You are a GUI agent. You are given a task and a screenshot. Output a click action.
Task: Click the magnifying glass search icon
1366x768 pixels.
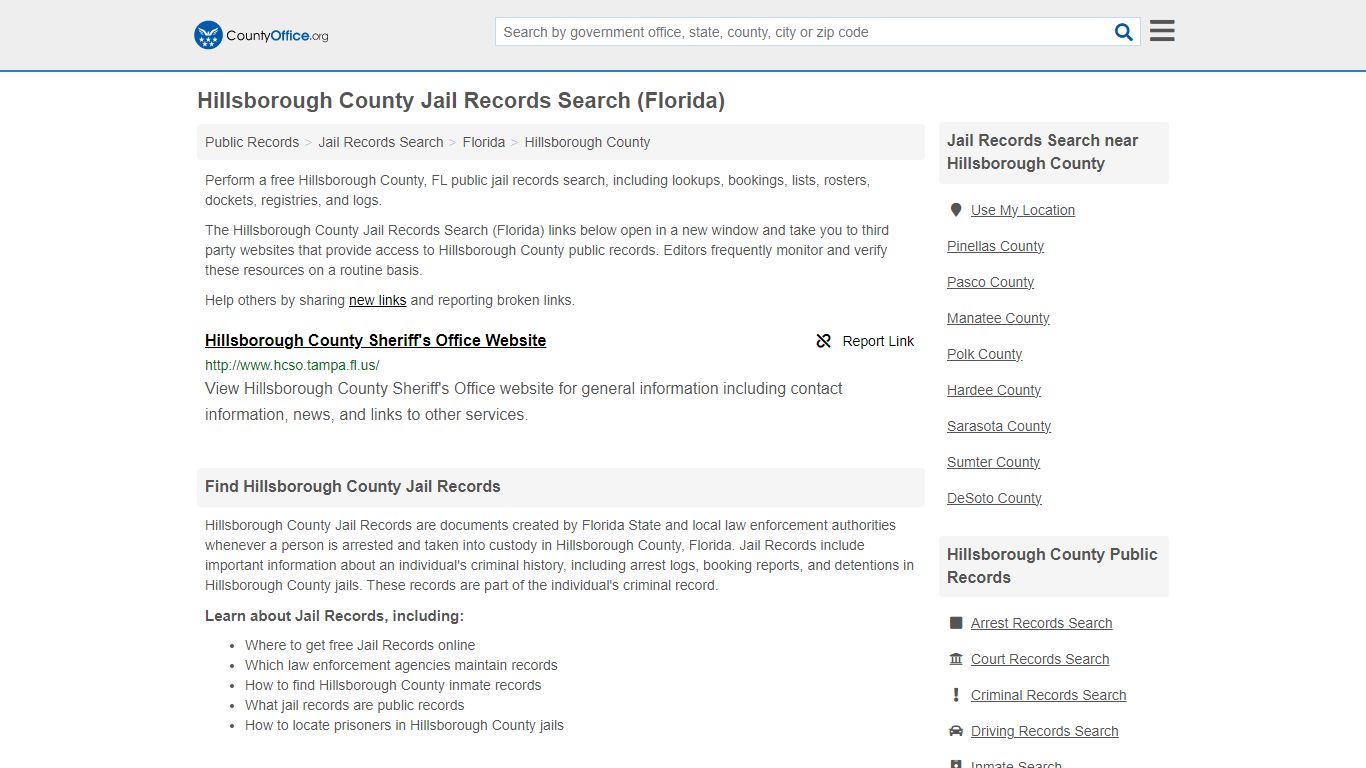(x=1123, y=31)
